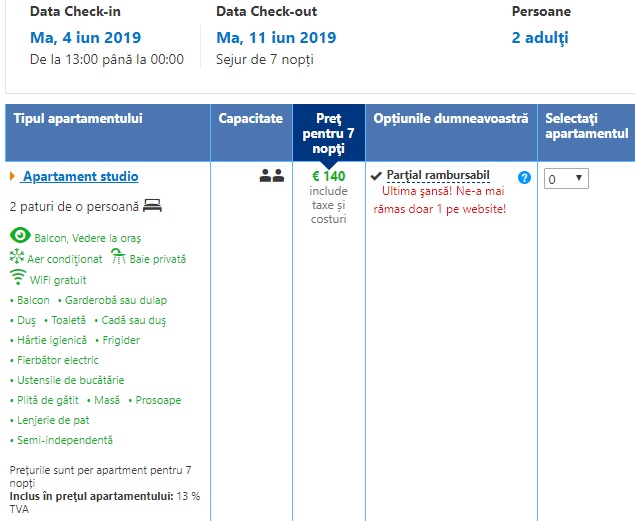Click the Tipul apartamentului column header

[78, 118]
